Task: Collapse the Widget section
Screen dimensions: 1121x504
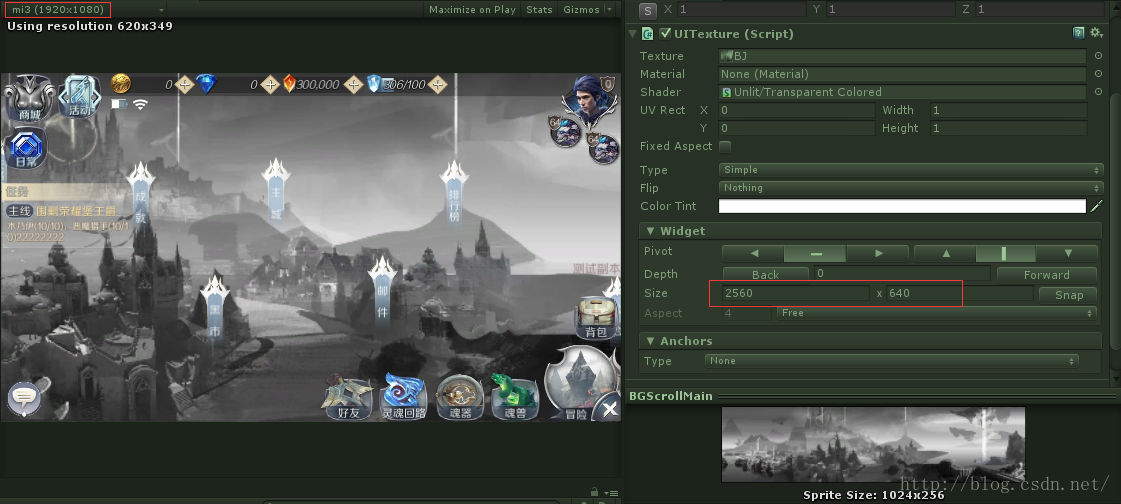Action: (651, 231)
